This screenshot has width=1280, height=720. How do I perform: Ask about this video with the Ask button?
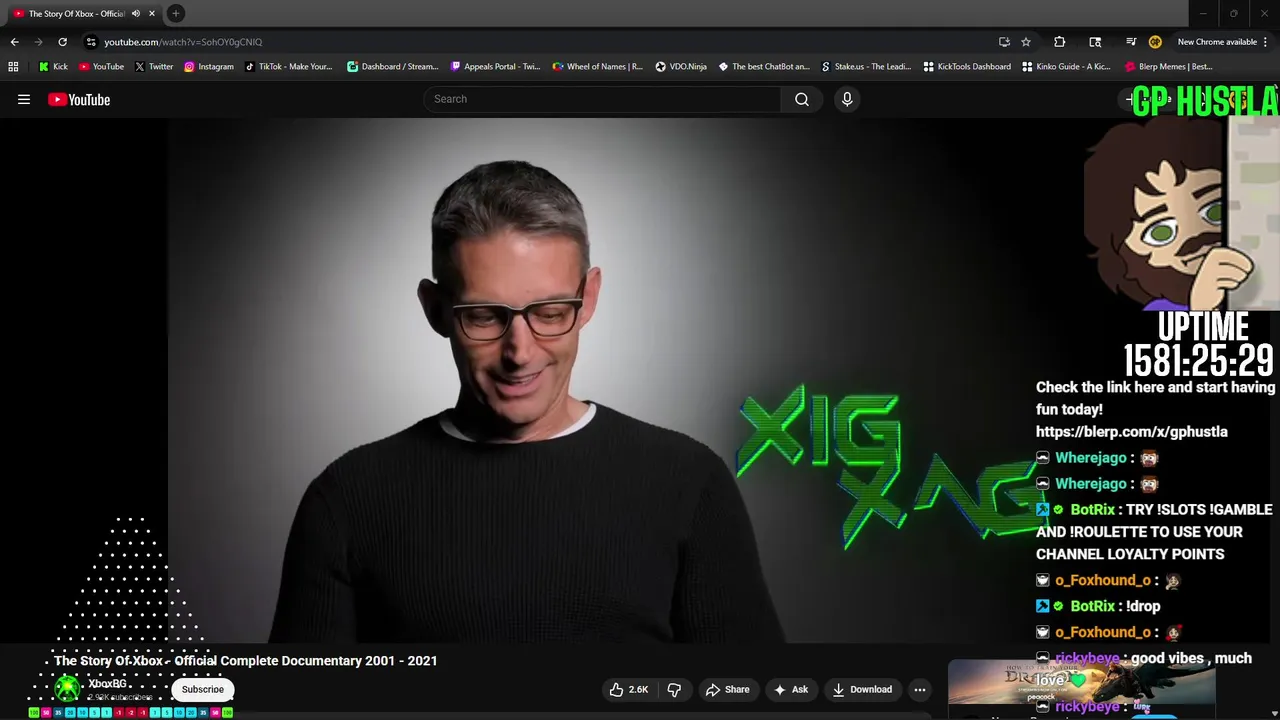coord(790,689)
